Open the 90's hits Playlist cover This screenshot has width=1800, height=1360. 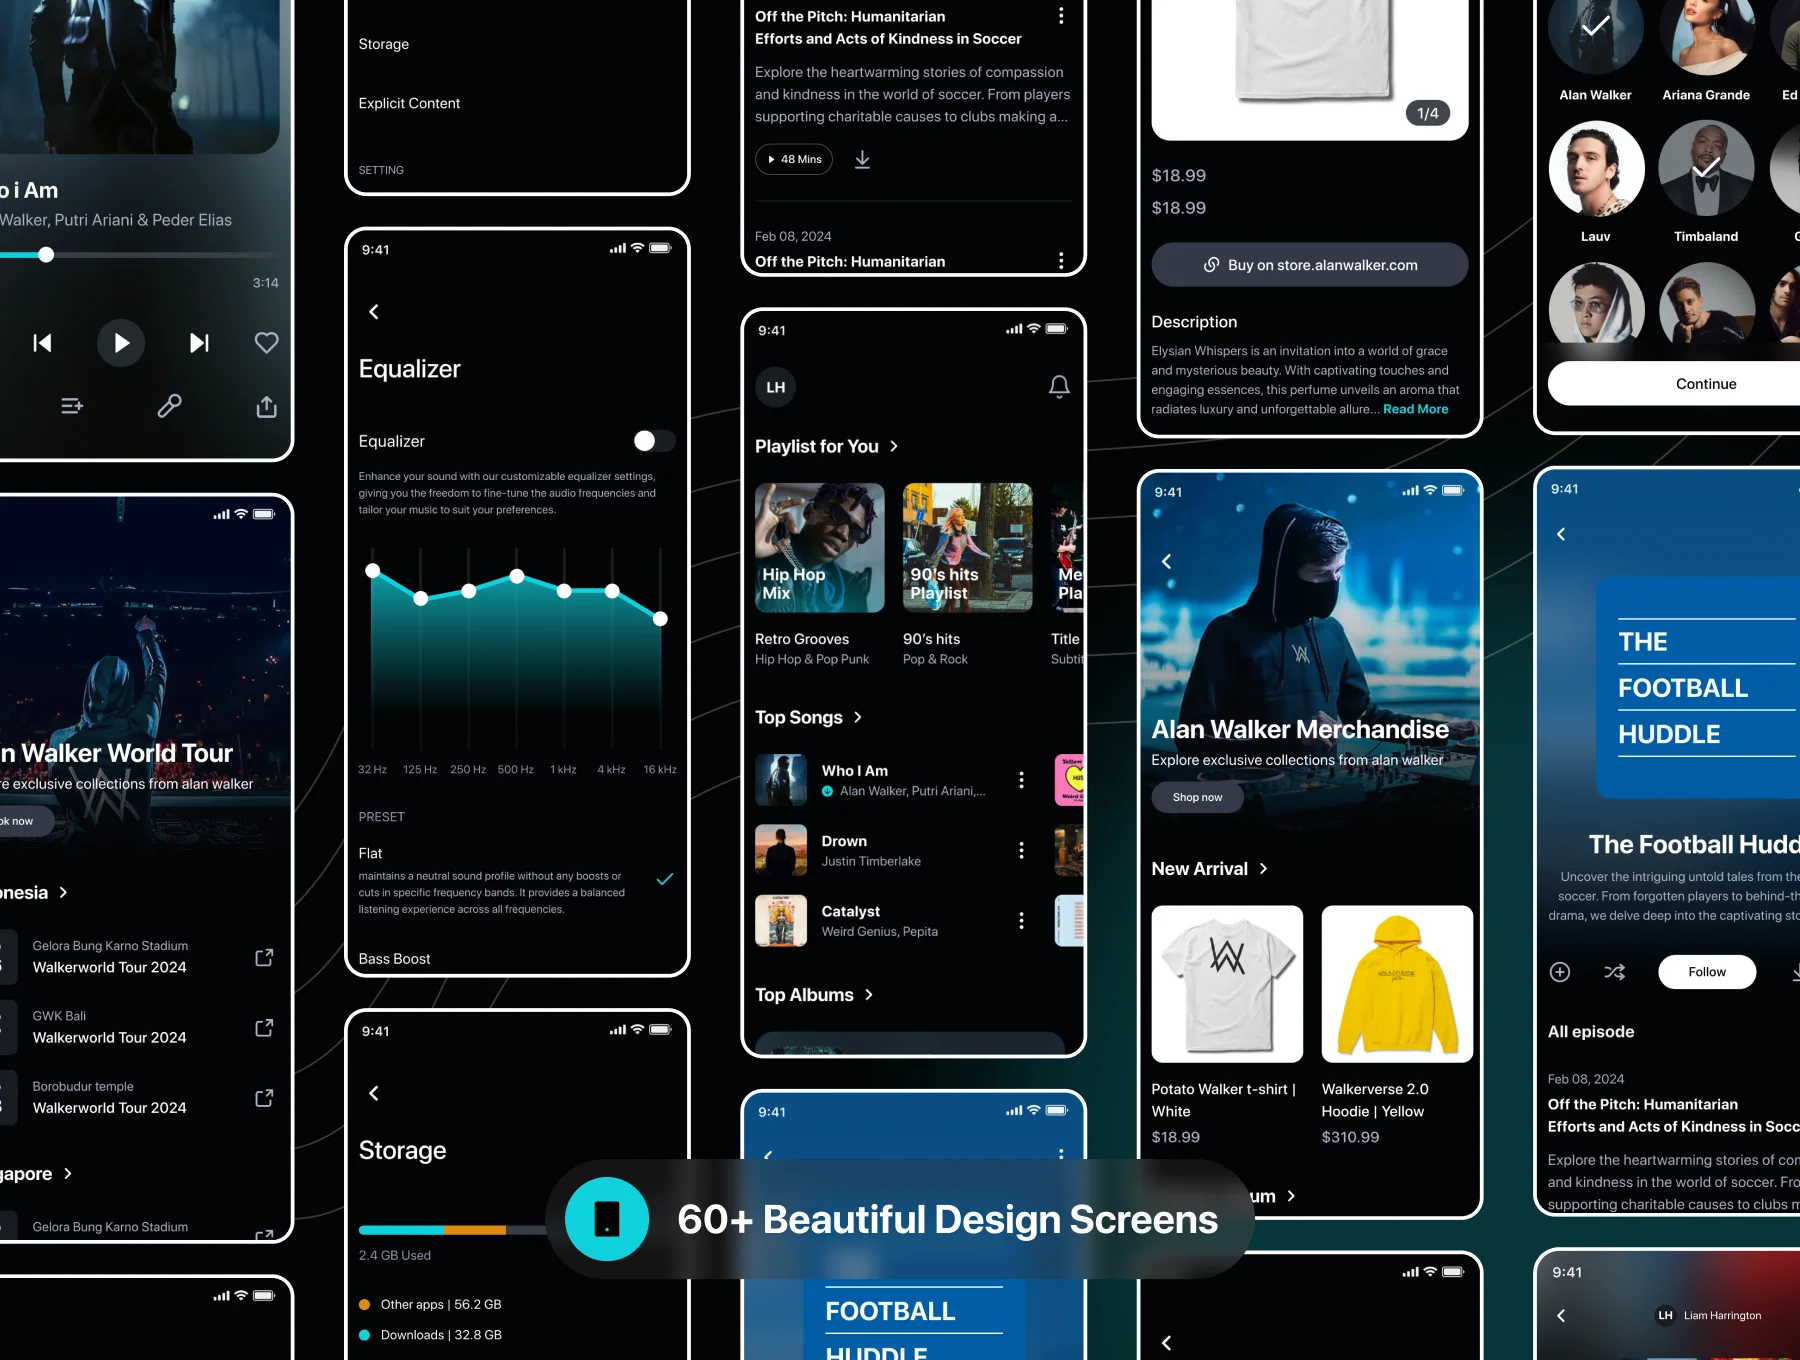pos(968,548)
